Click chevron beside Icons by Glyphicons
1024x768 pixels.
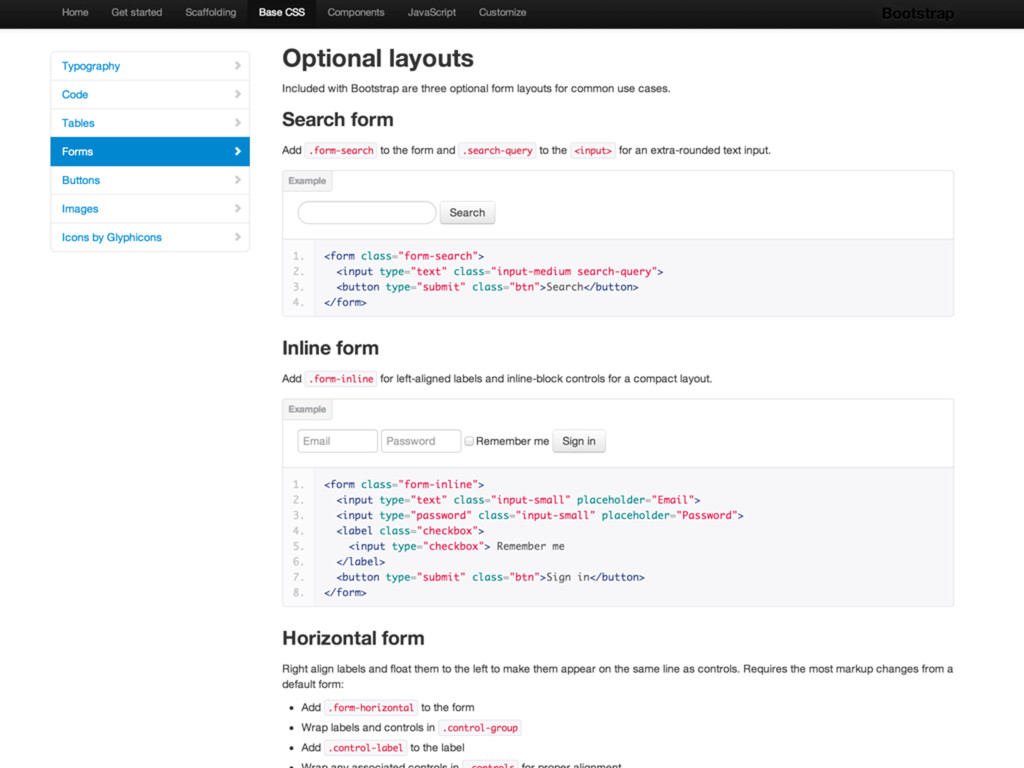238,237
